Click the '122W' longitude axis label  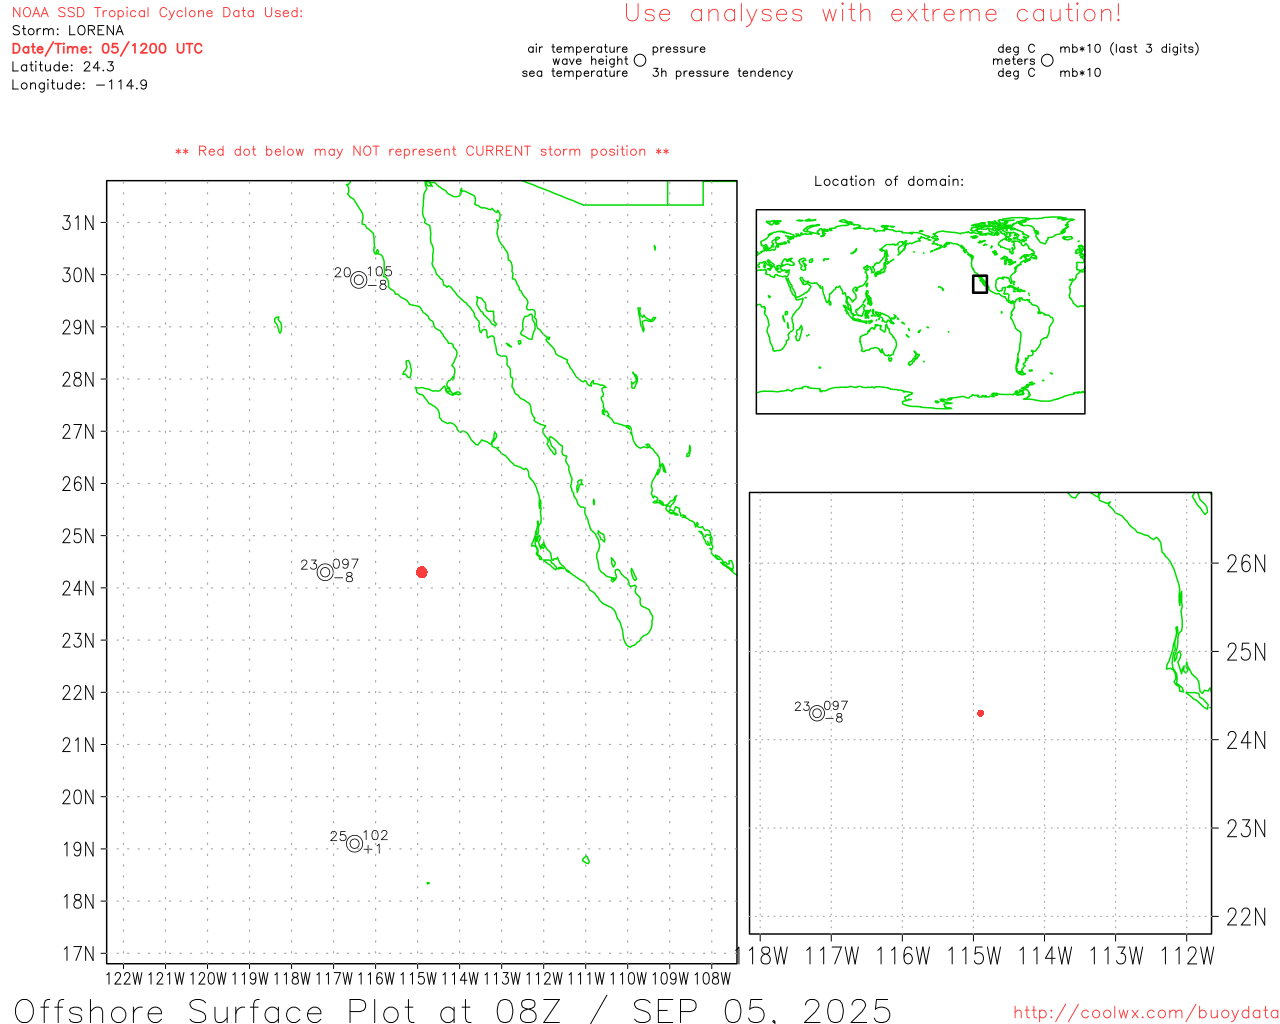(x=124, y=978)
